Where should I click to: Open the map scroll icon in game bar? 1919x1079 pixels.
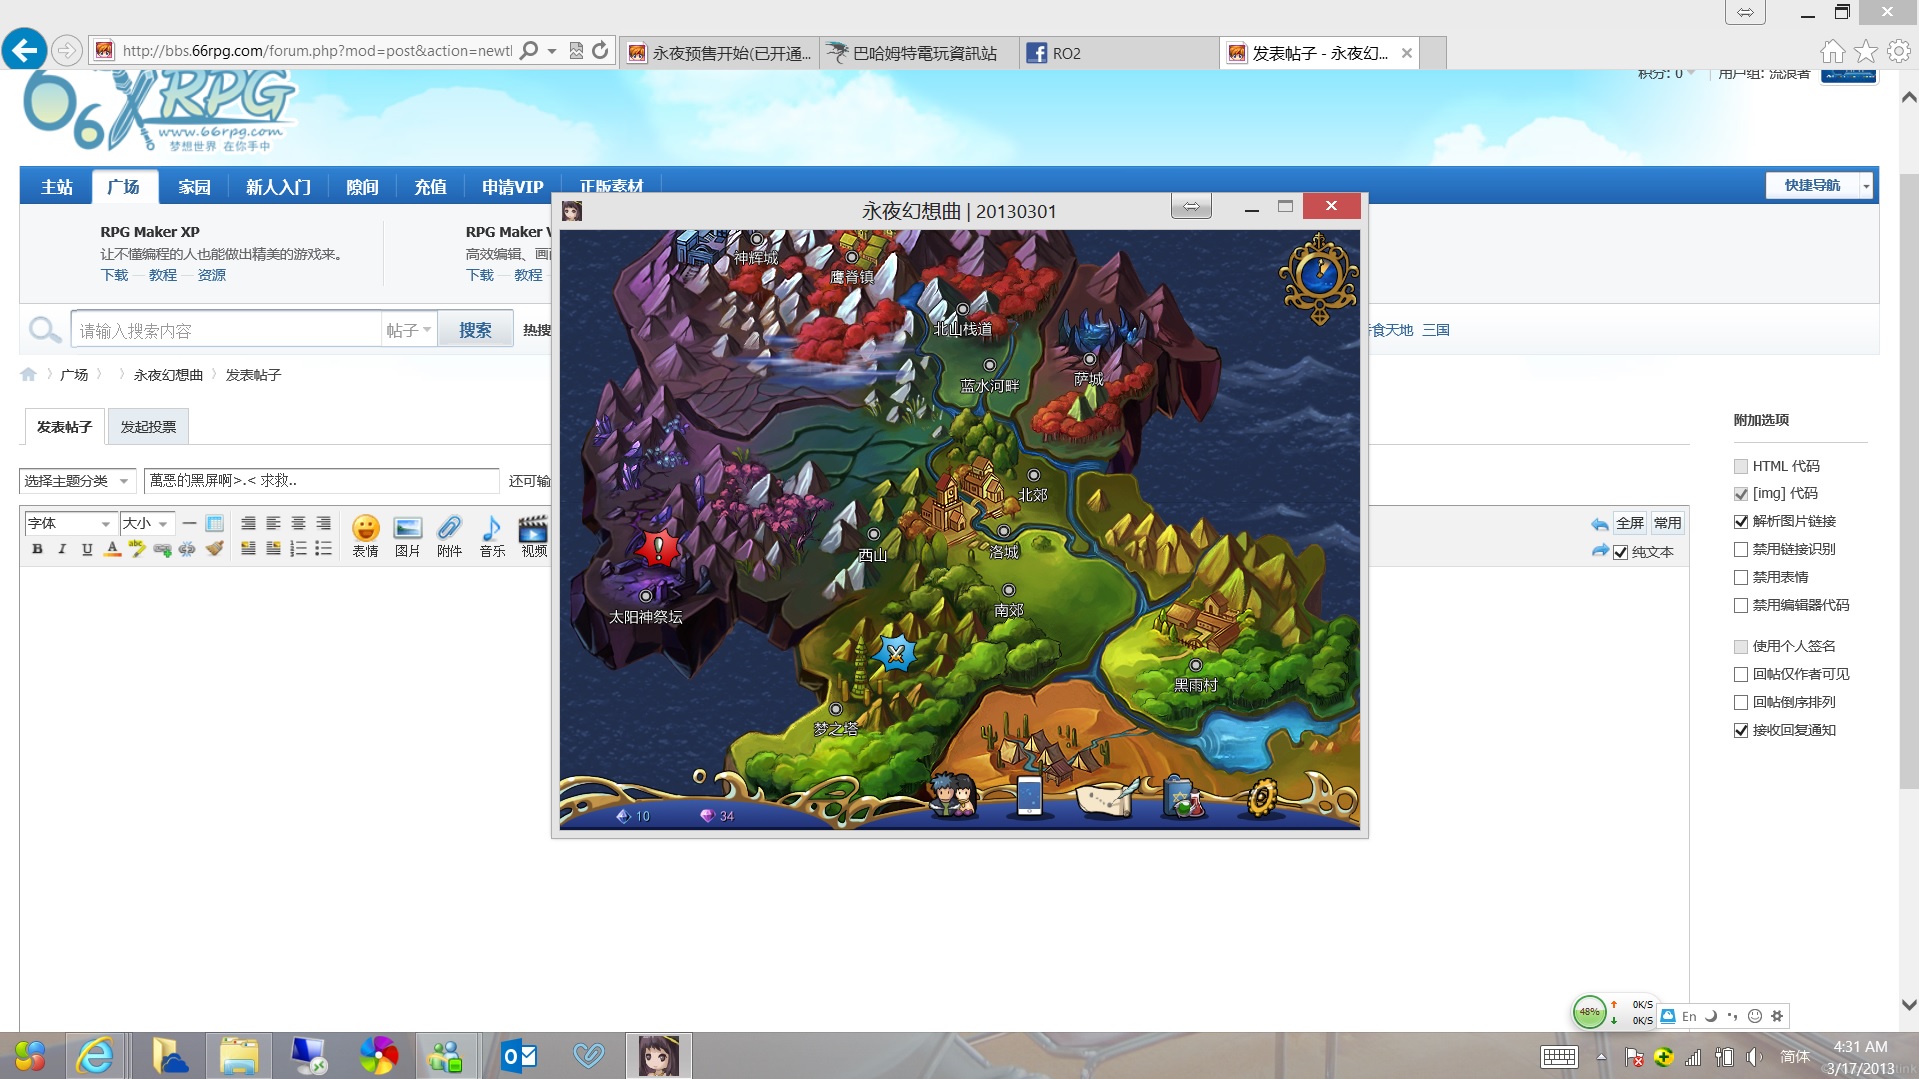(x=1107, y=797)
